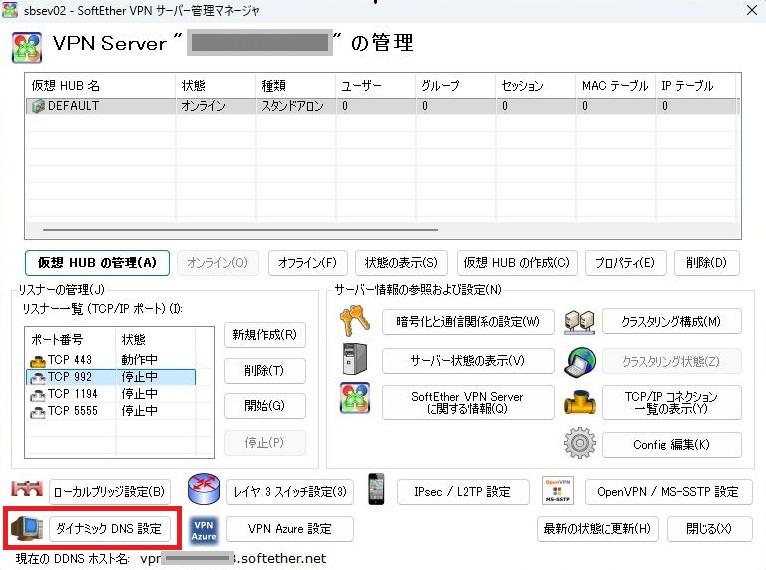Open クラスタリング構成(M)
Viewport: 766px width, 570px height.
click(x=672, y=322)
